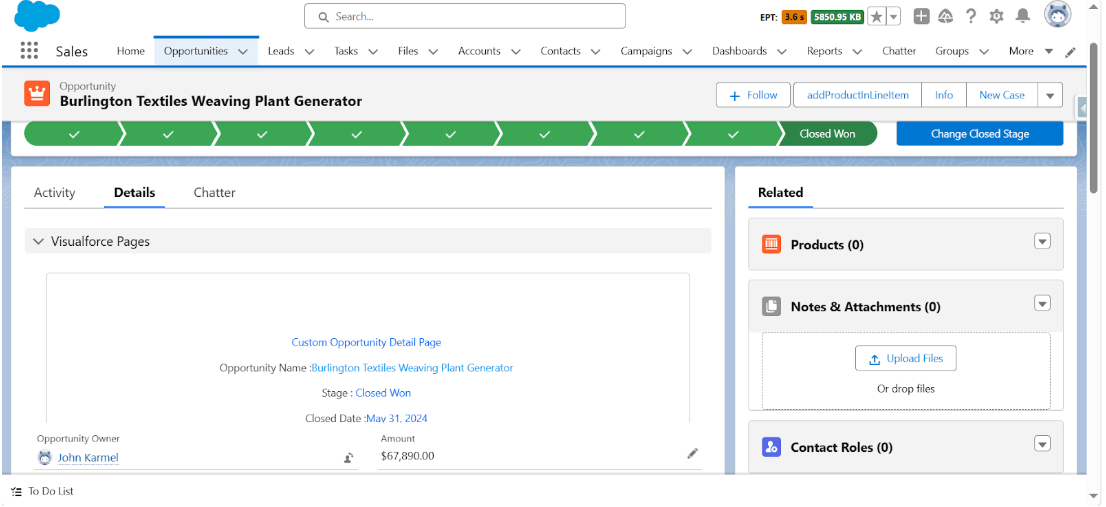Click the Follow button

pos(753,94)
